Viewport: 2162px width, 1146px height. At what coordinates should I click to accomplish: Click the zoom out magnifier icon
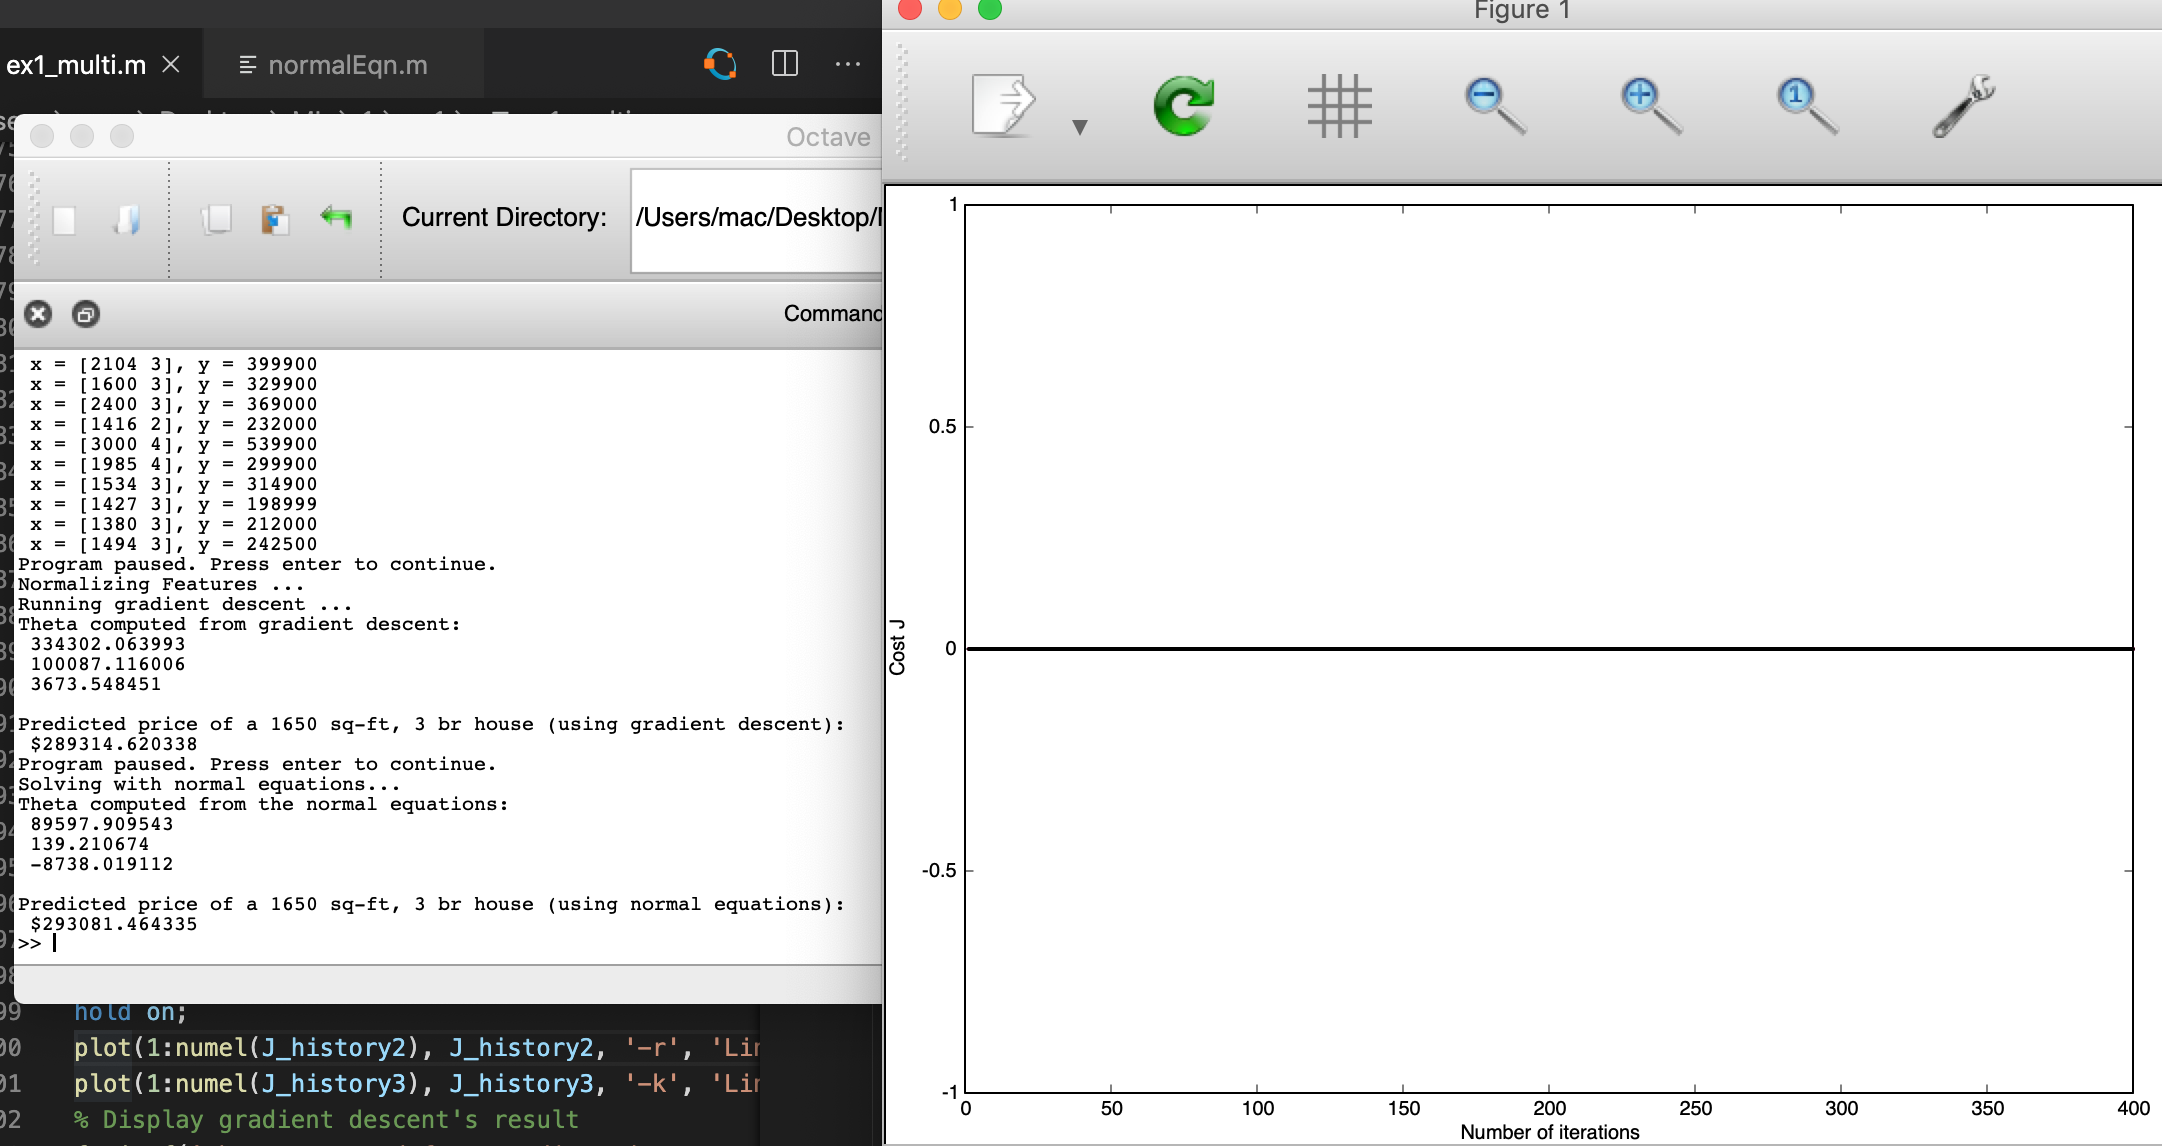click(x=1495, y=106)
